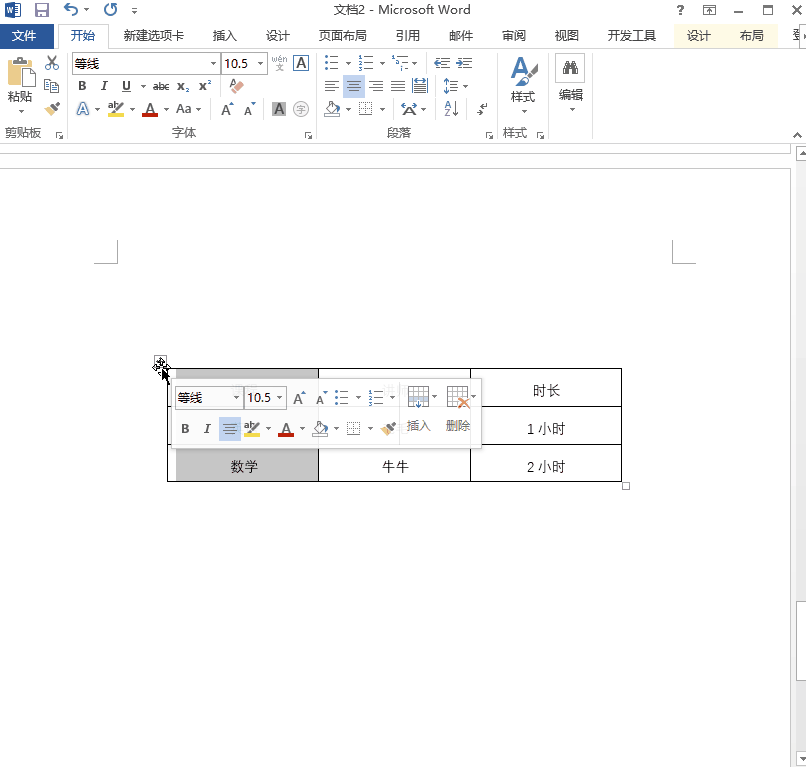
Task: Expand numbering list style options
Action: (382, 63)
